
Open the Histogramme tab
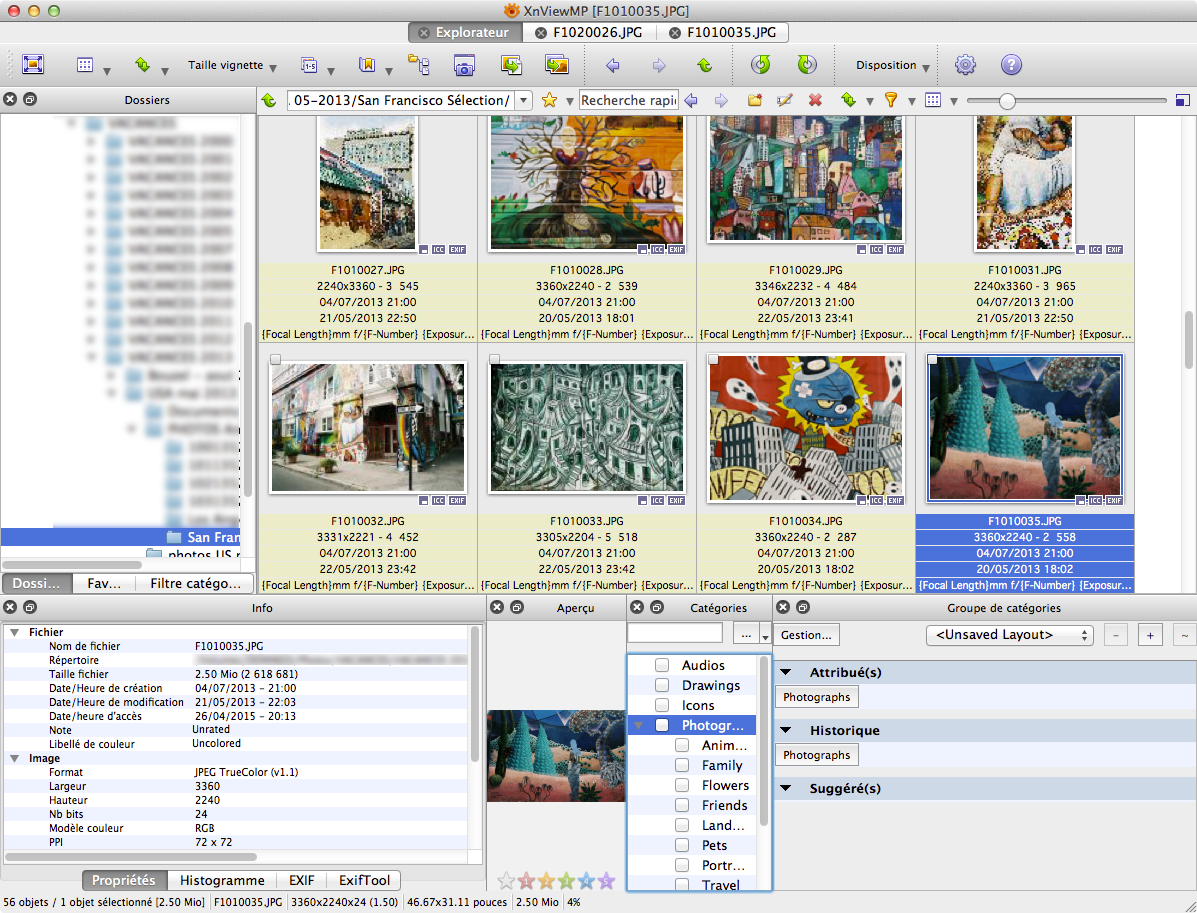222,880
